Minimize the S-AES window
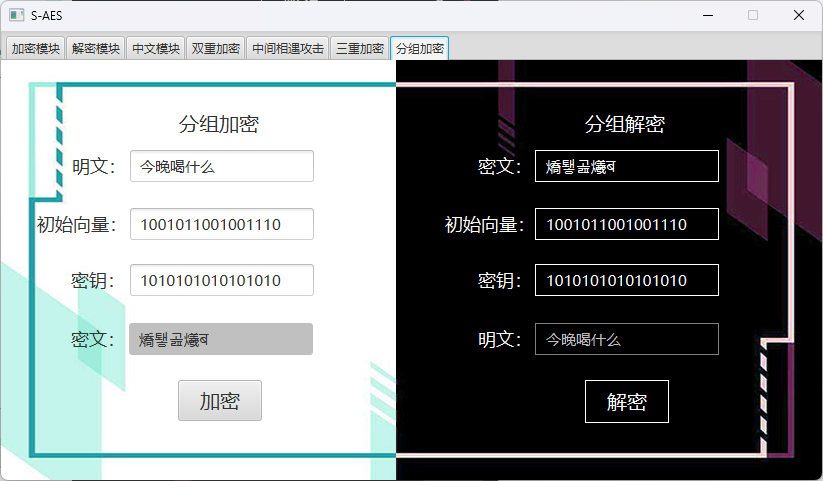This screenshot has width=823, height=481. pyautogui.click(x=708, y=16)
